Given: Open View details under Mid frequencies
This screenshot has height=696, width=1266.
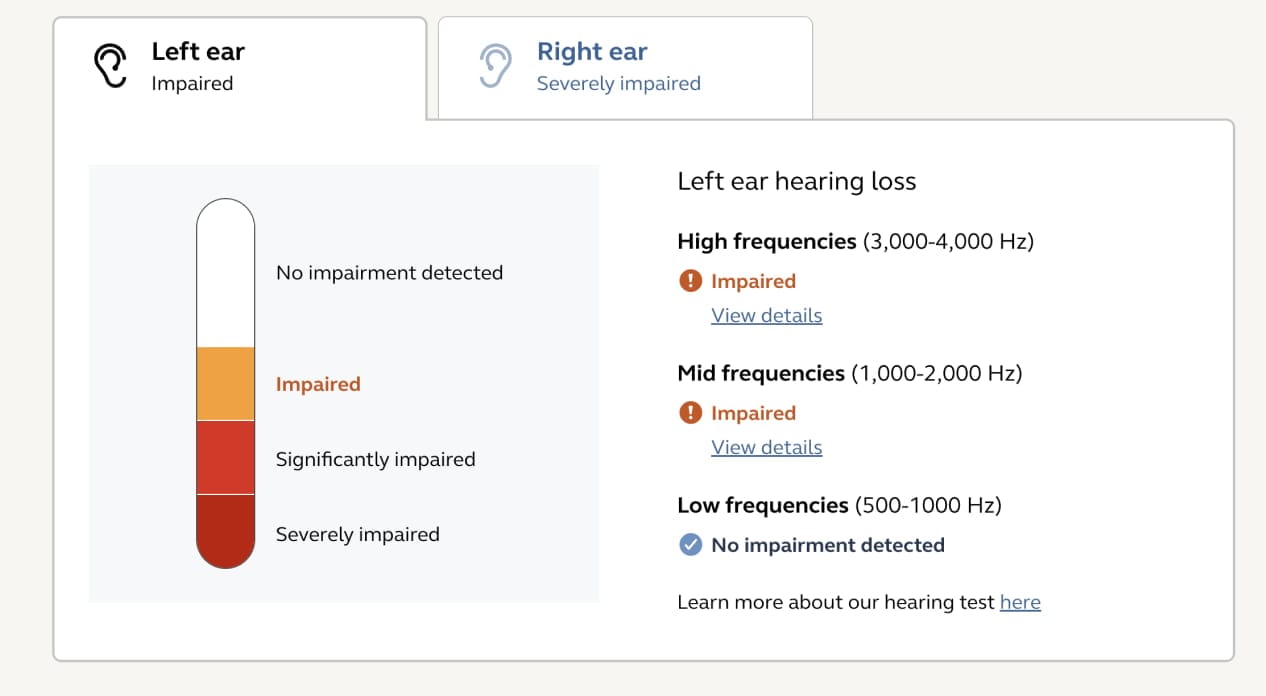Looking at the screenshot, I should pyautogui.click(x=766, y=447).
